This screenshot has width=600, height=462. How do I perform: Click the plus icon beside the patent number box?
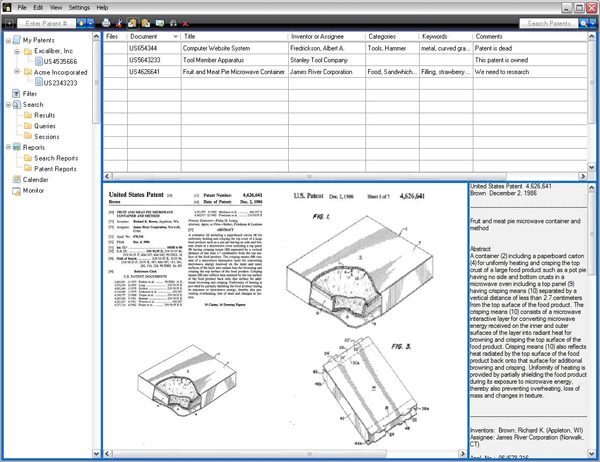click(9, 23)
